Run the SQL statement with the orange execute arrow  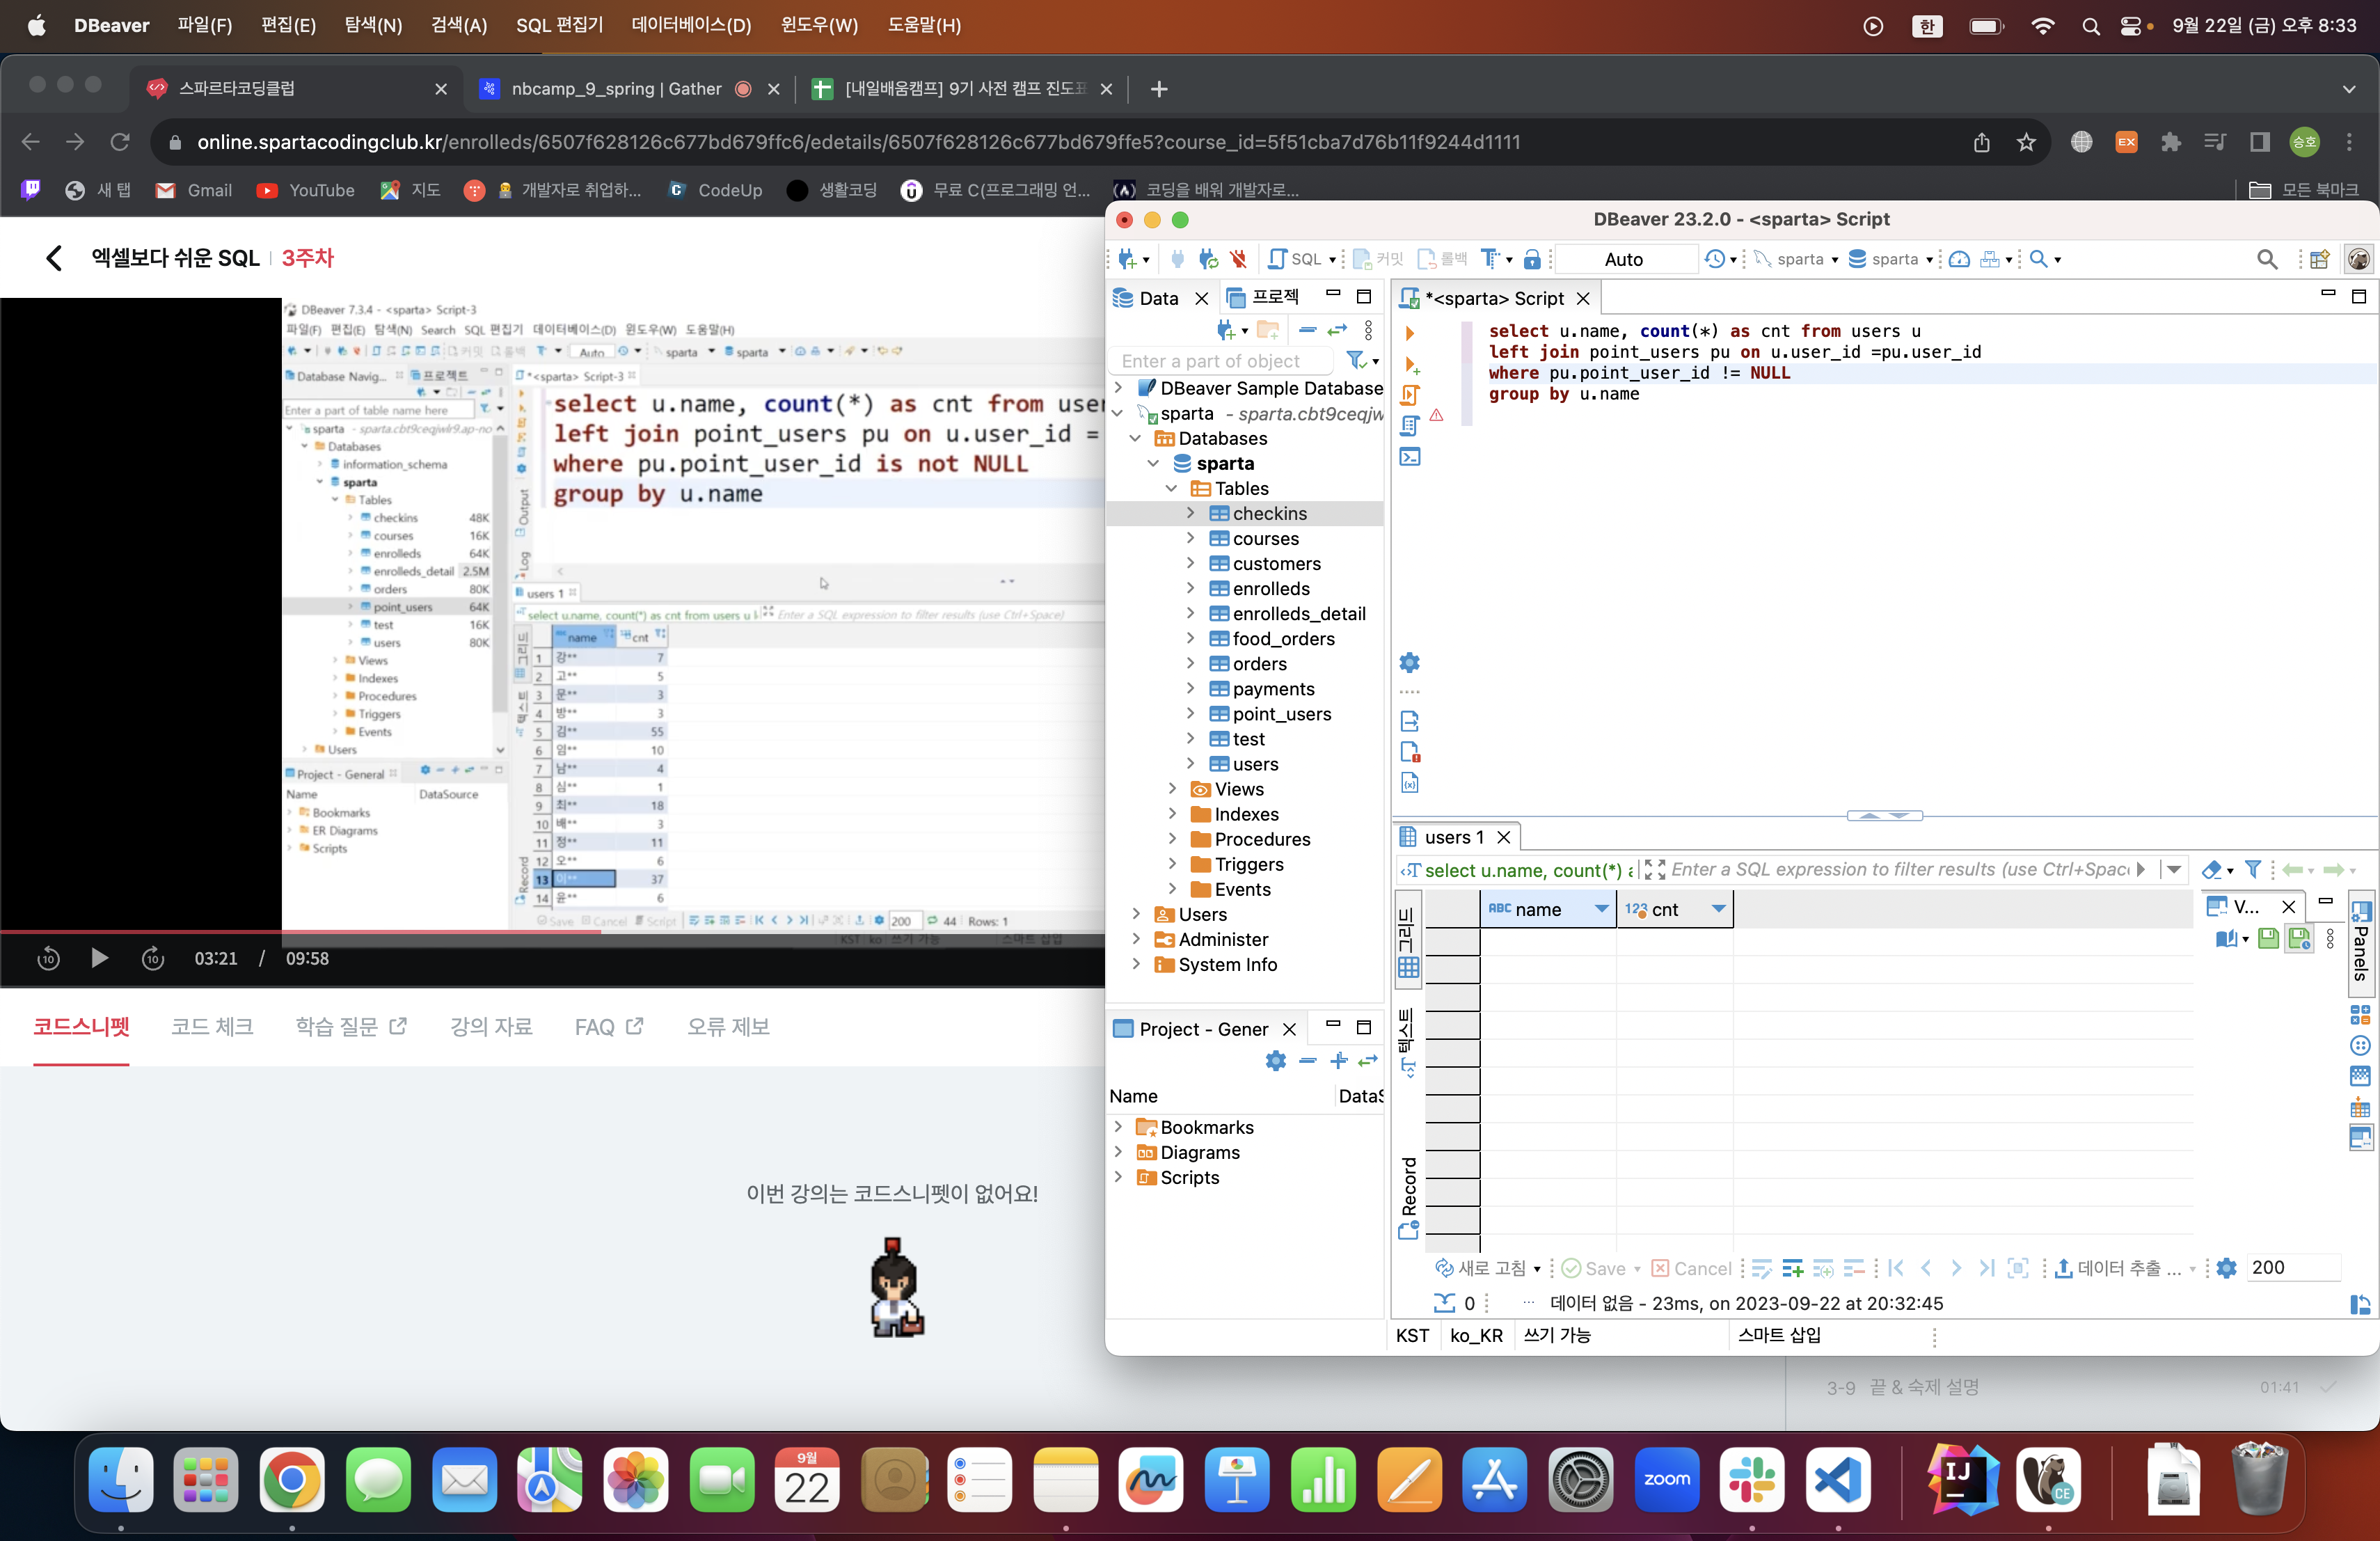1410,333
